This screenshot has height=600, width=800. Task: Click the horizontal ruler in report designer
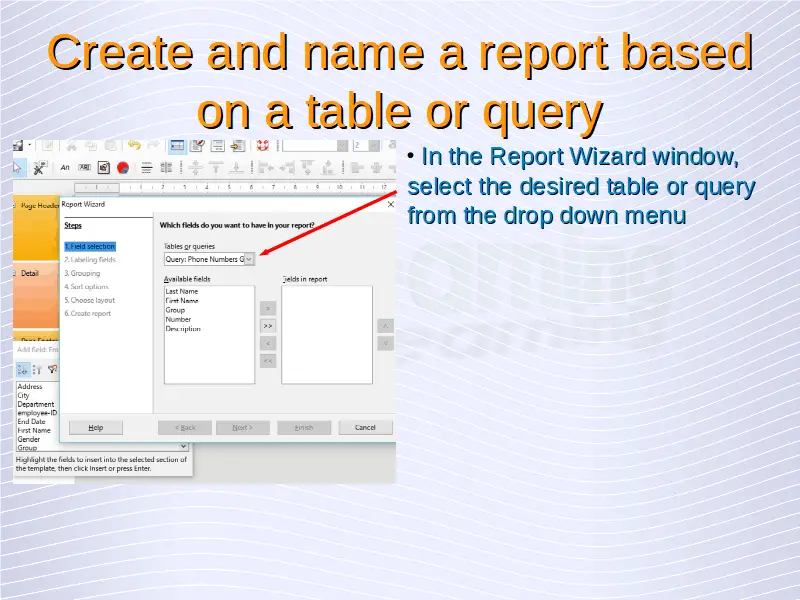tap(235, 187)
